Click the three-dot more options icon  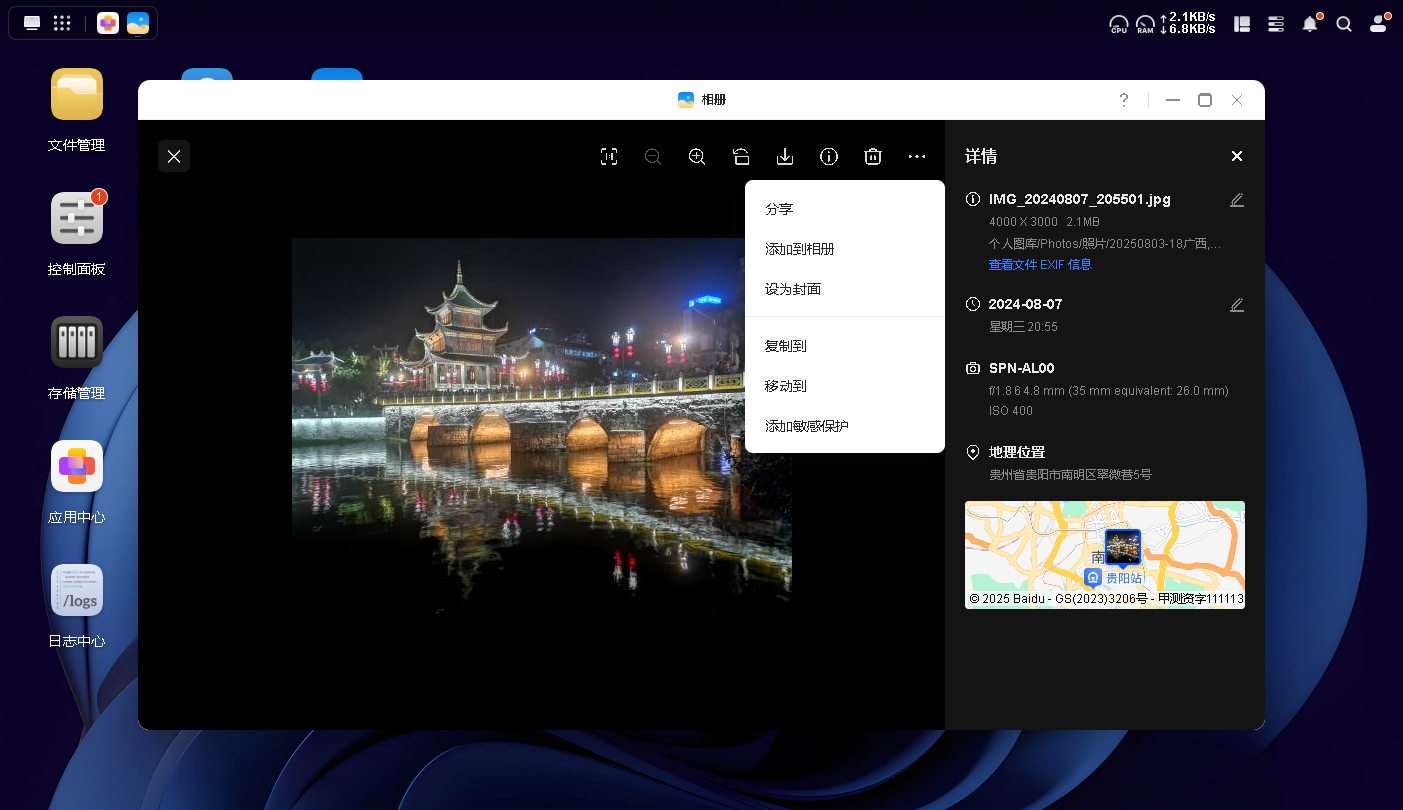coord(917,156)
